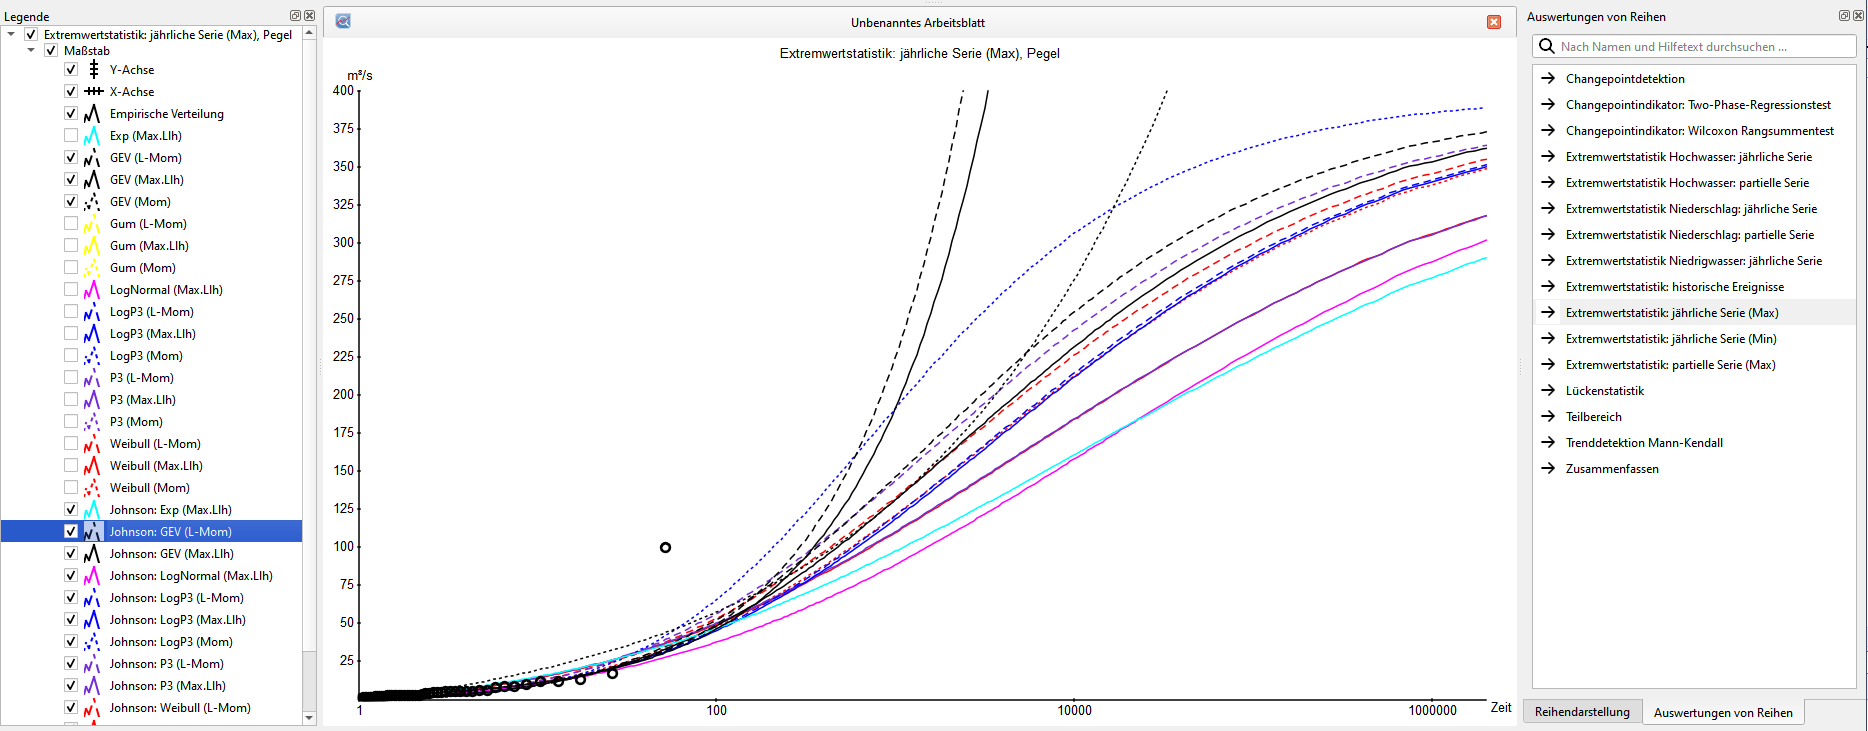Uncheck the Johnson: P3 (L-Mom) checkbox
Screen dimensions: 1868x731
click(x=71, y=664)
